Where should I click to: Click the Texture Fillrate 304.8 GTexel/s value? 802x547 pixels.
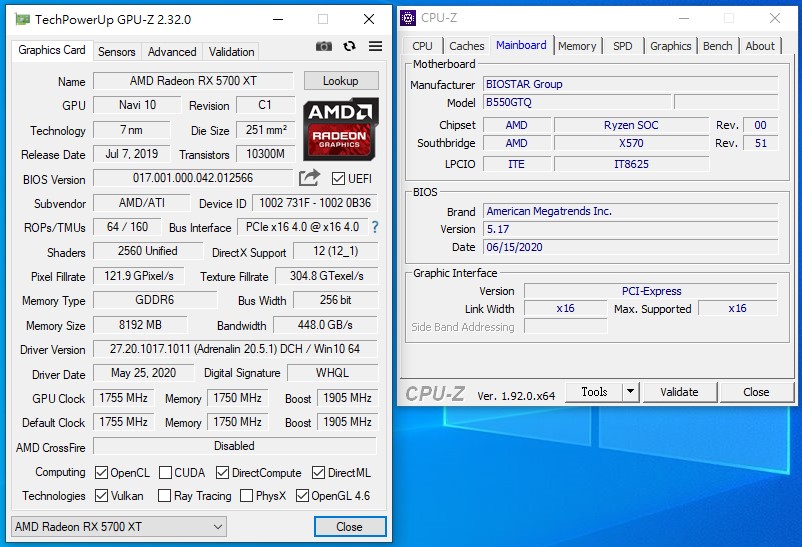[327, 276]
